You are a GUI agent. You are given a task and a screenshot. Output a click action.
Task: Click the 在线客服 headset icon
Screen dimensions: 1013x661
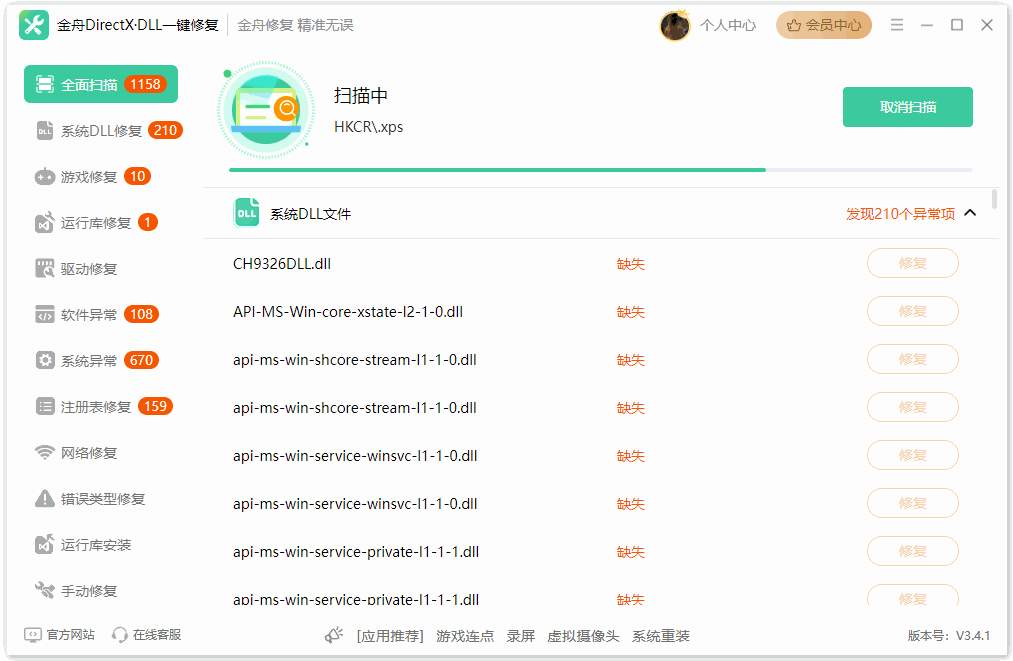[x=120, y=635]
